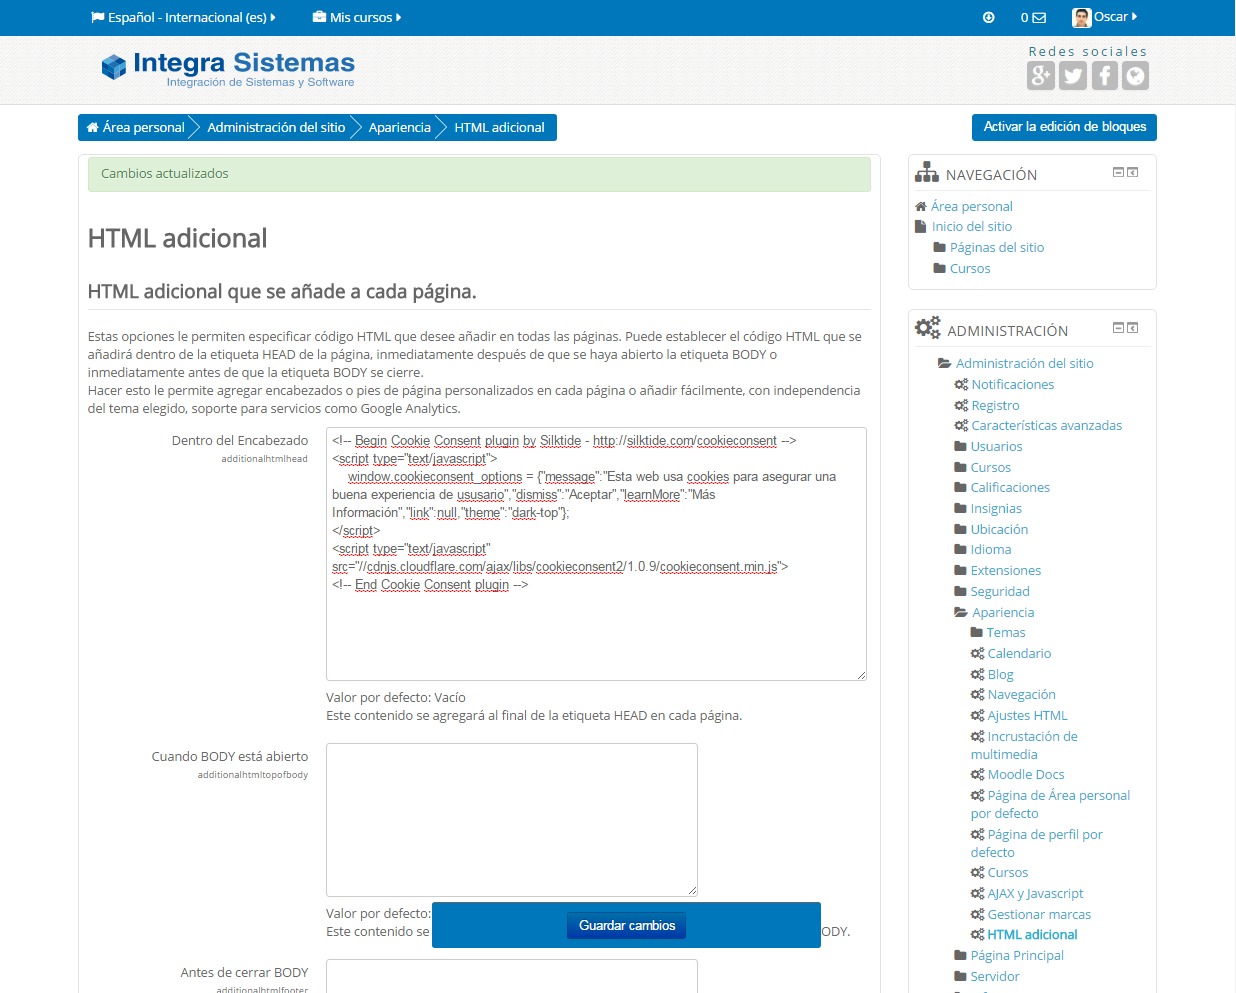Image resolution: width=1236 pixels, height=993 pixels.
Task: Click inside Dentro del Encabezado textarea
Action: point(596,554)
